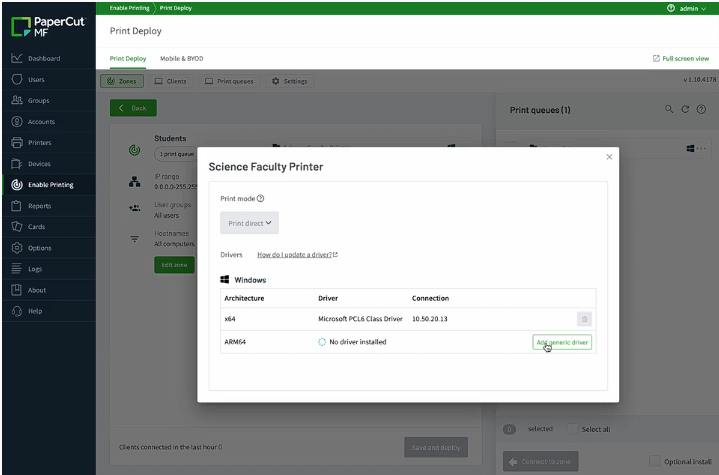Screen dimensions: 719x475
Task: Search print queues with magnifier icon
Action: click(669, 109)
